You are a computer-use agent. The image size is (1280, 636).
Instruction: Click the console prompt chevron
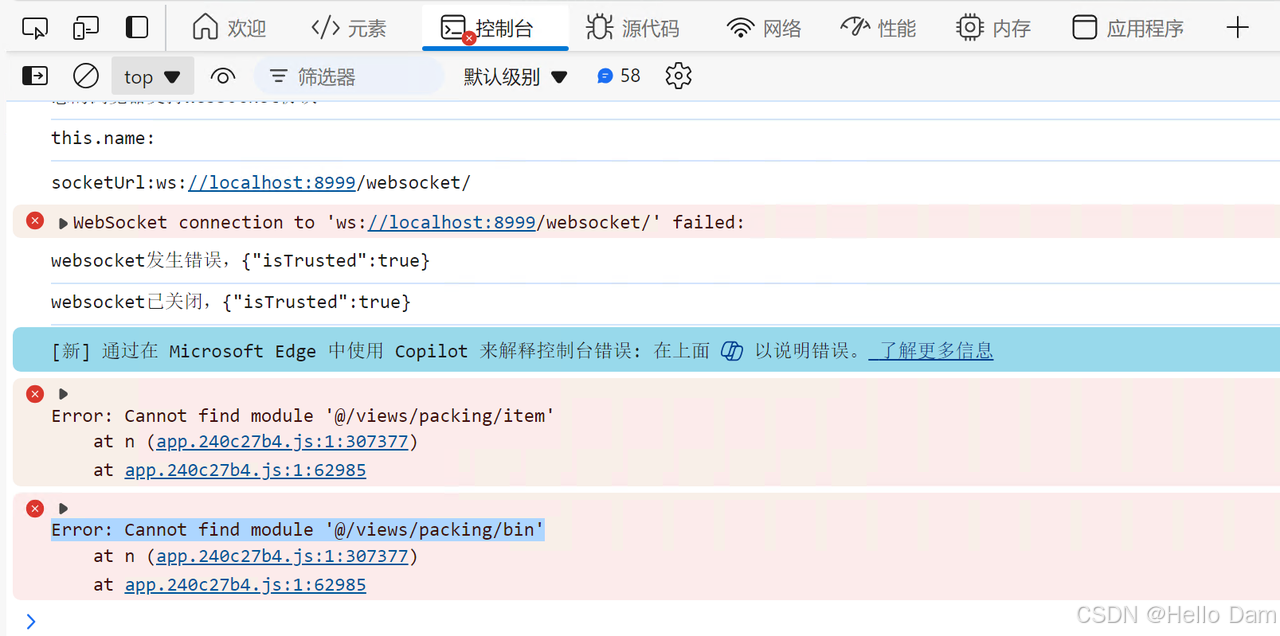tap(31, 621)
